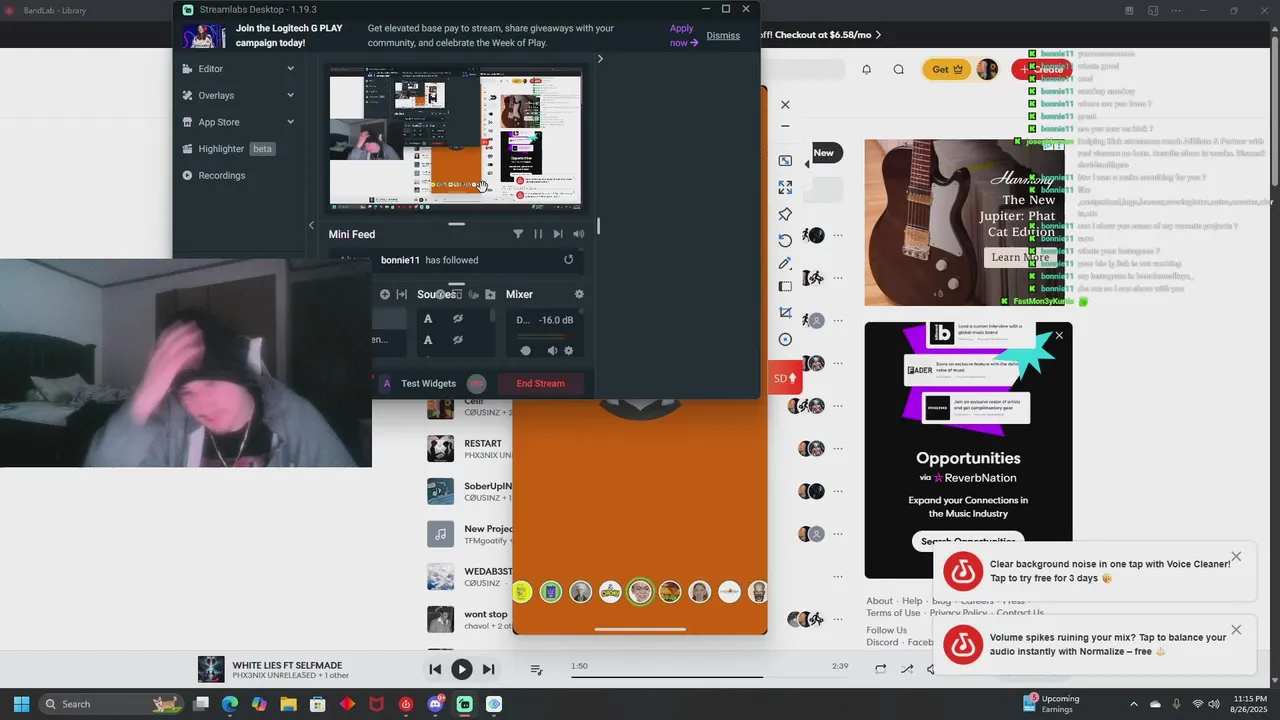Image resolution: width=1280 pixels, height=720 pixels.
Task: Open the Help footer link
Action: (911, 601)
